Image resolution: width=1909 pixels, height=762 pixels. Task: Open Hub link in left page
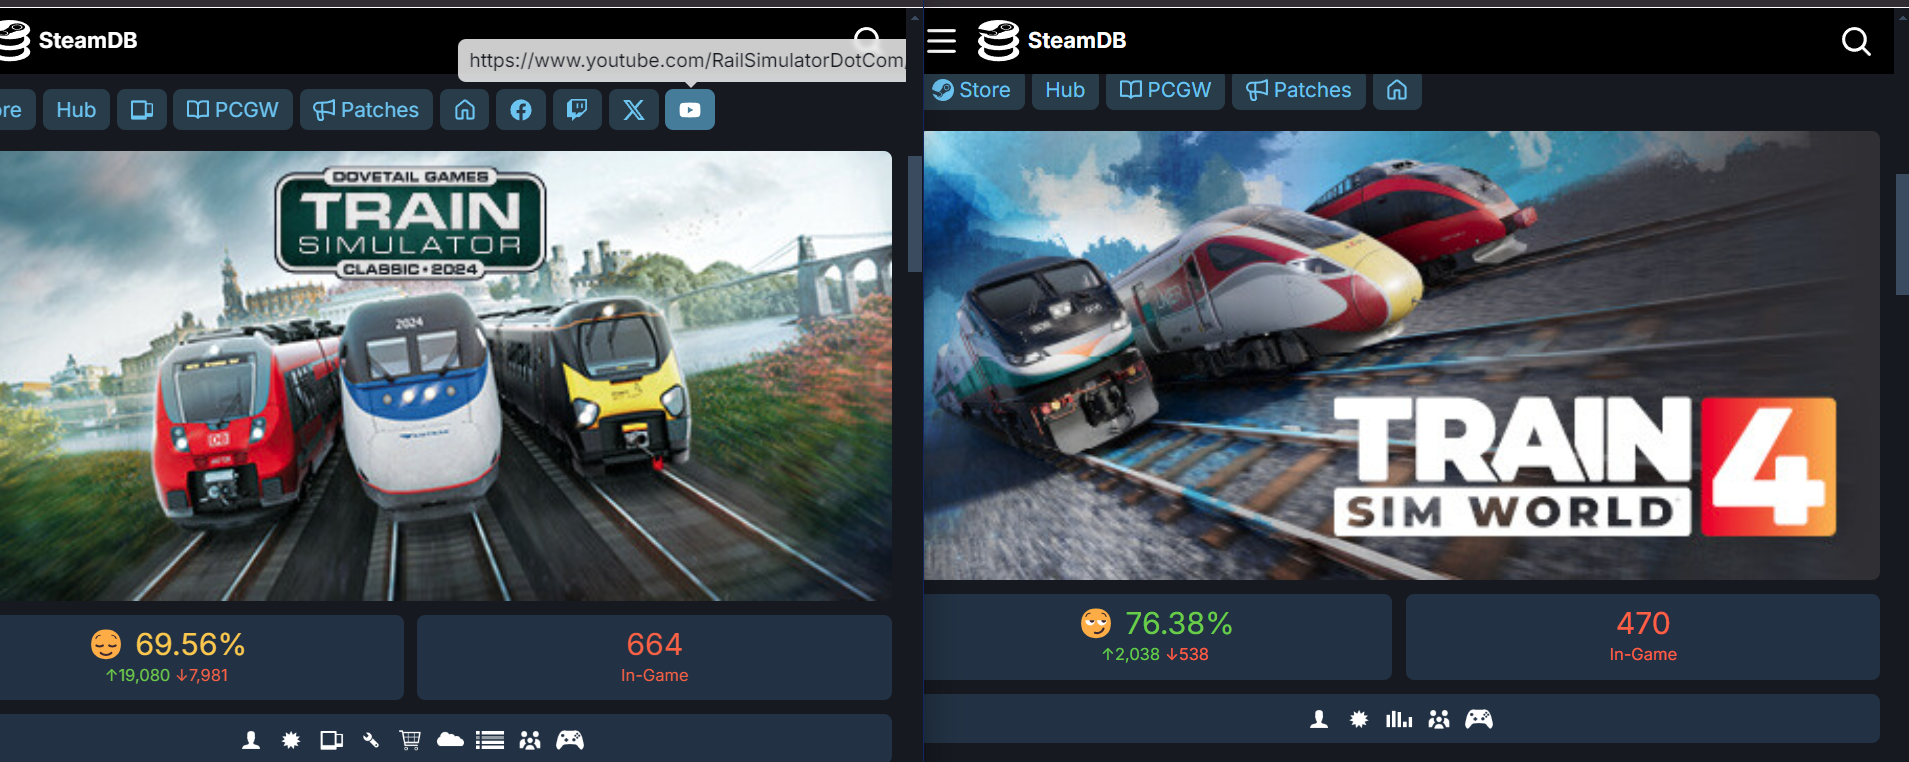pyautogui.click(x=76, y=110)
